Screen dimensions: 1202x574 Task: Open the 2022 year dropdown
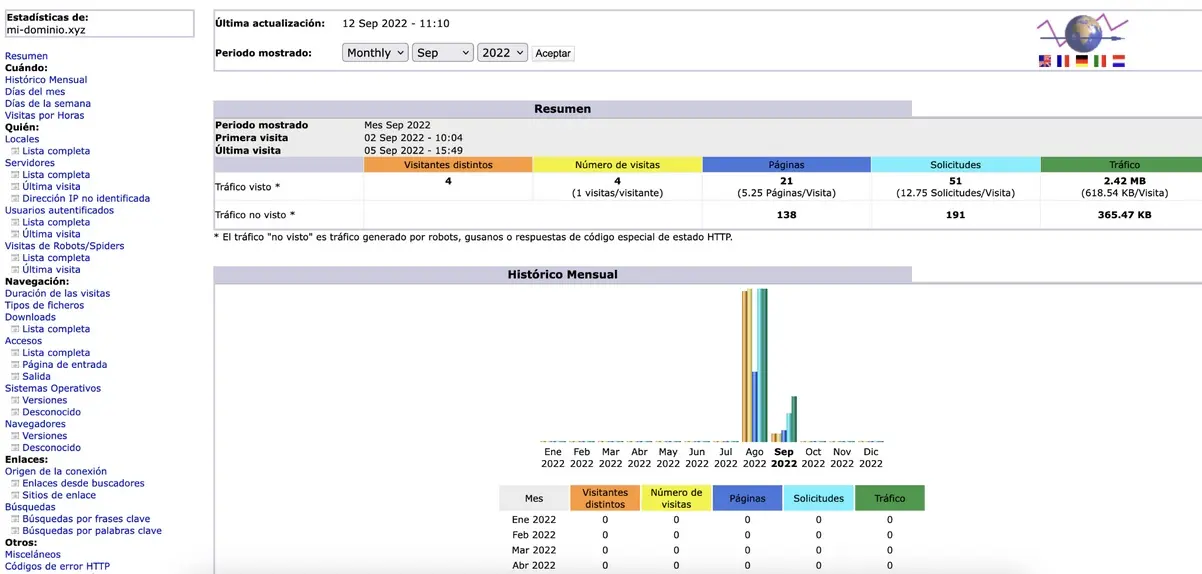[502, 53]
